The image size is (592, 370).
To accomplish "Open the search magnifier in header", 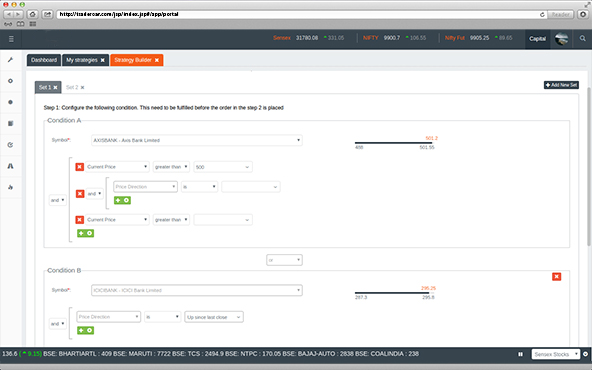I will pyautogui.click(x=583, y=39).
